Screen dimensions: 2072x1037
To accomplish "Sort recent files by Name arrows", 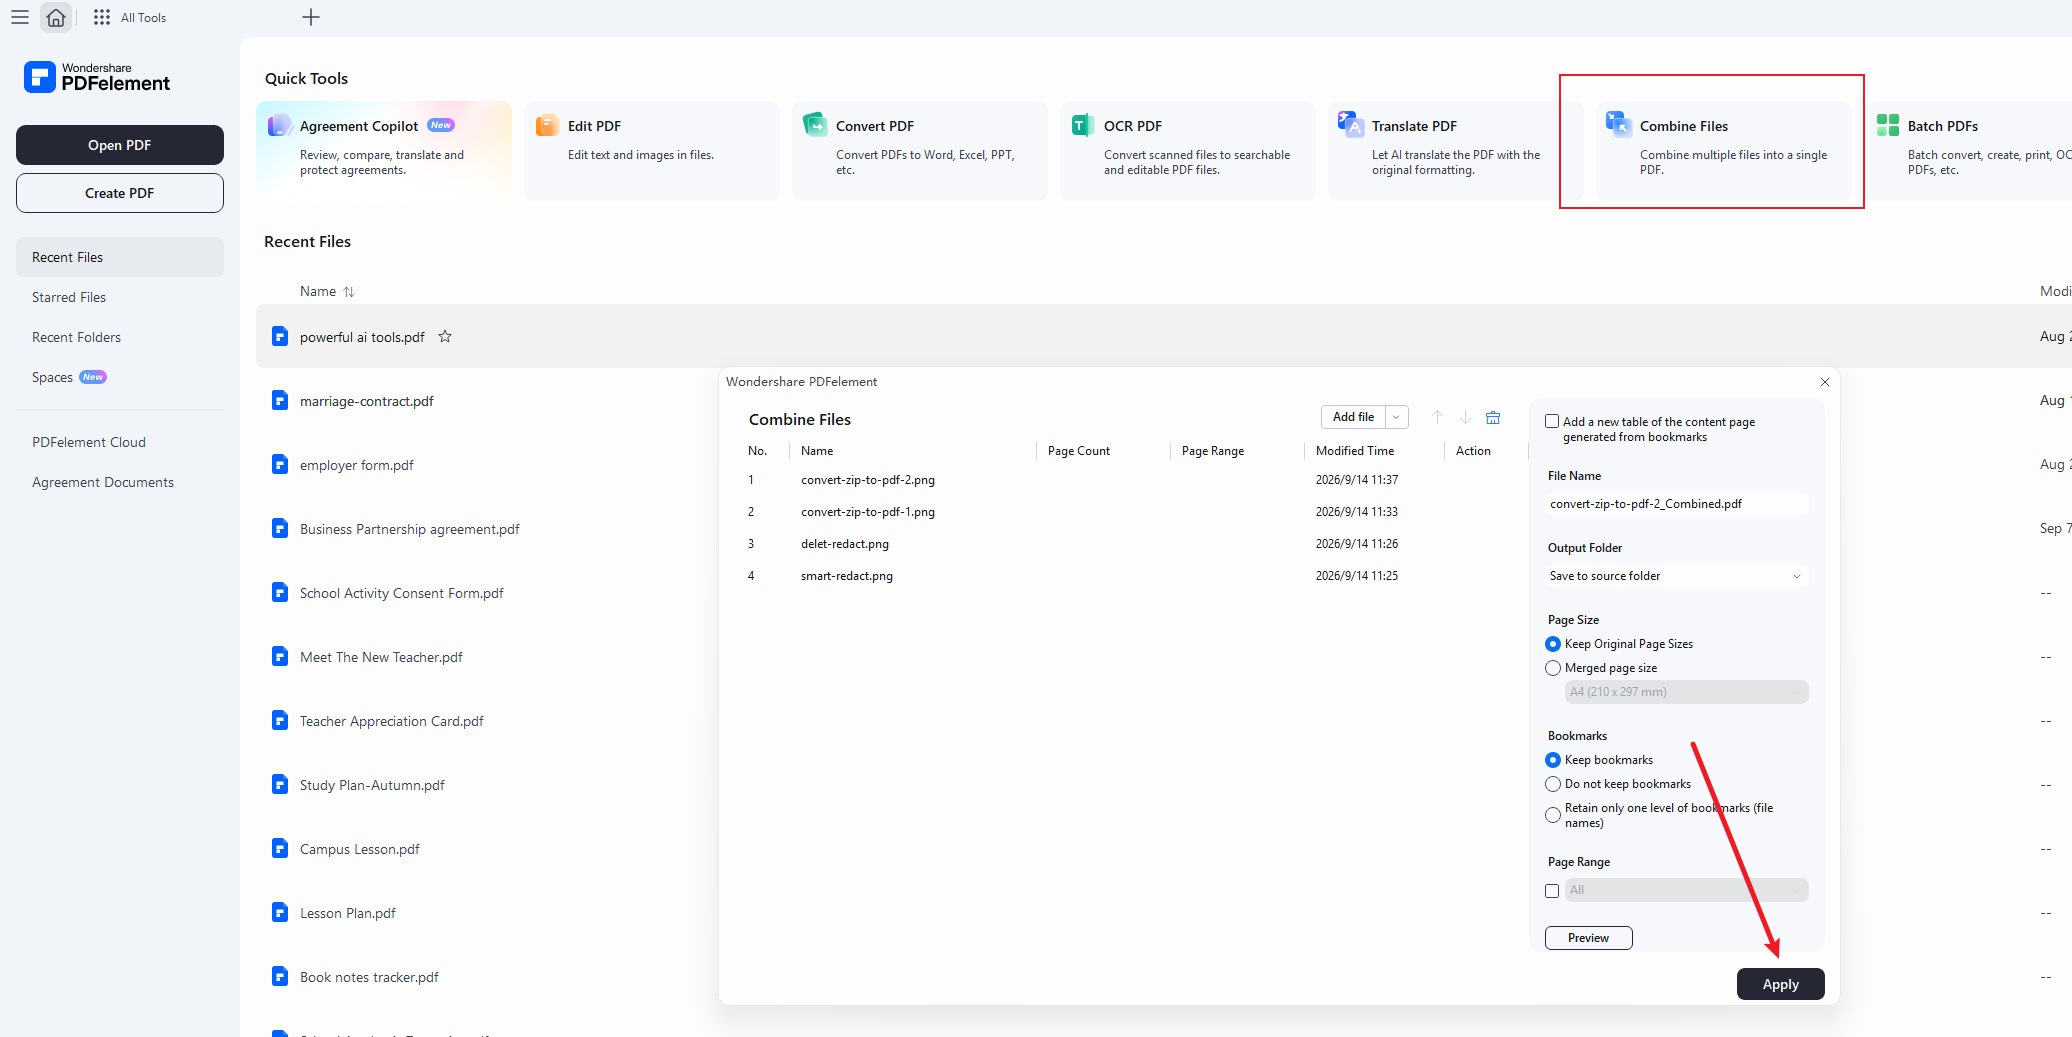I will [x=349, y=292].
